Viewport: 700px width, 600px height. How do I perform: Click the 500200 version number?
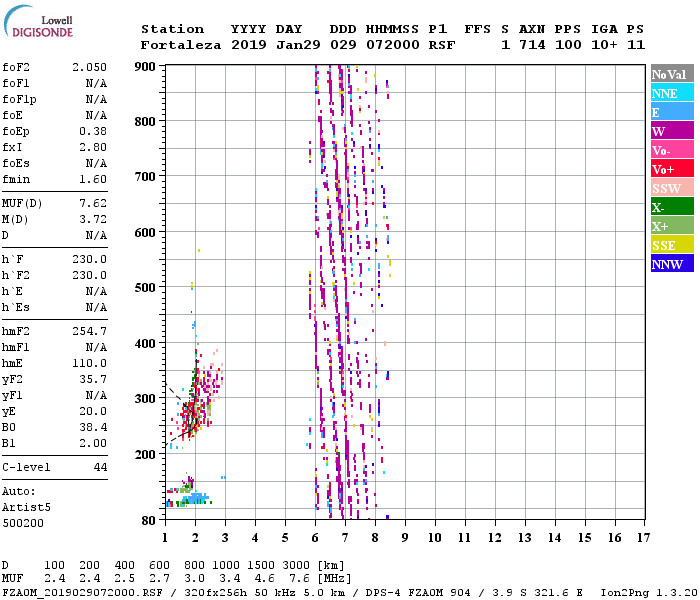pos(23,523)
